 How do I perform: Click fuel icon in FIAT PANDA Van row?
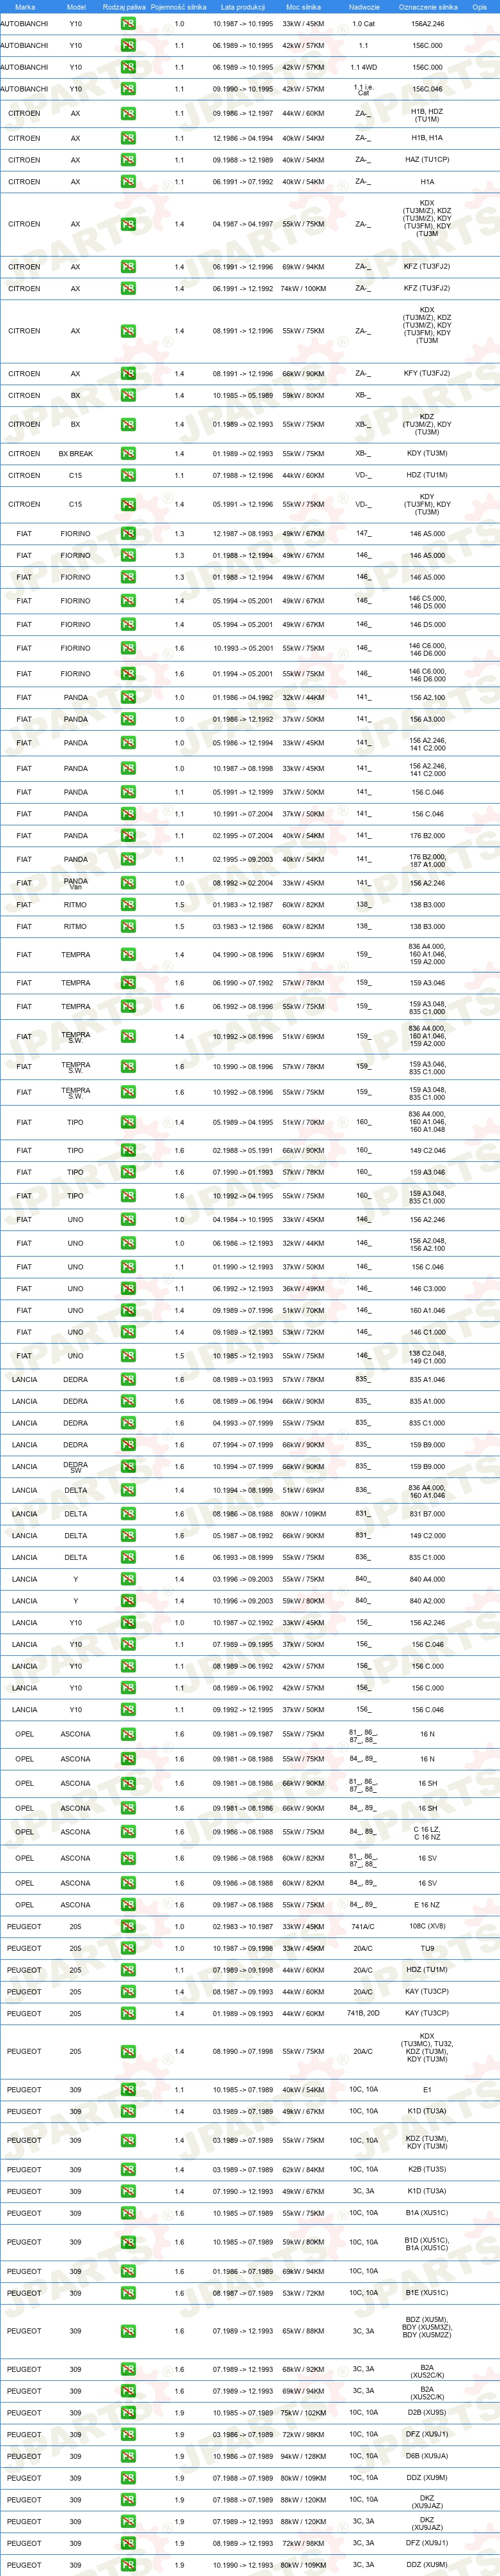point(128,883)
